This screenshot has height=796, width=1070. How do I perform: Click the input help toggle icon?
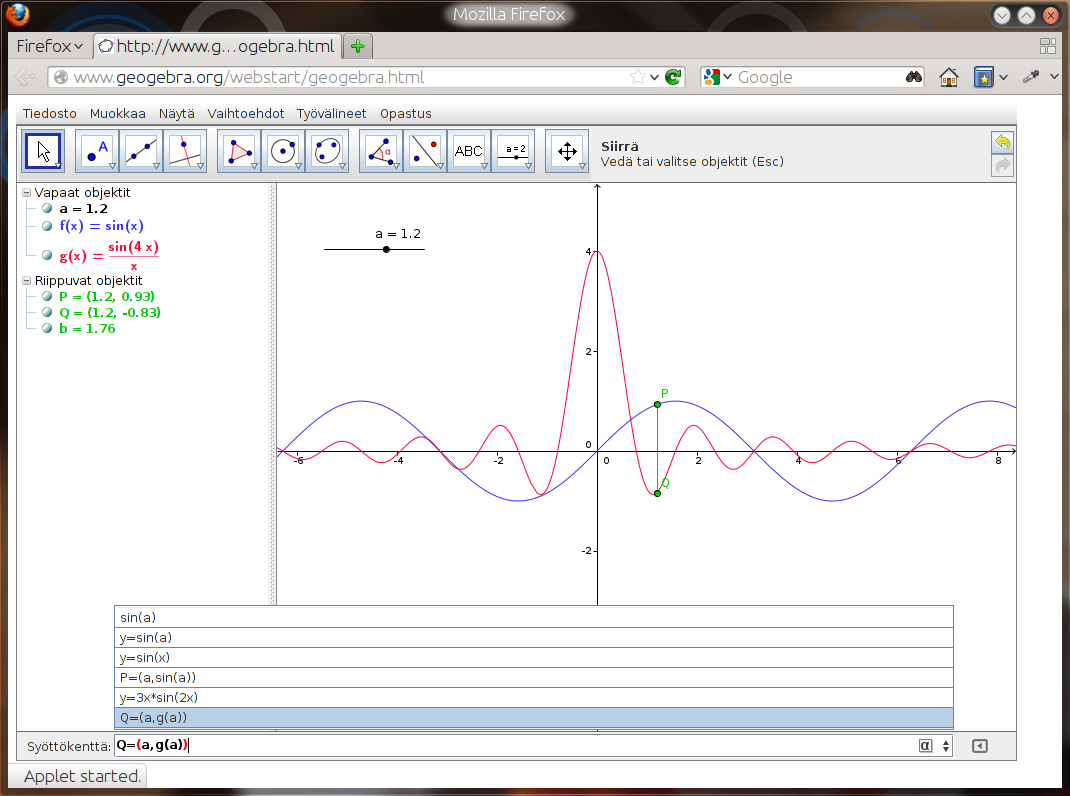pyautogui.click(x=979, y=745)
